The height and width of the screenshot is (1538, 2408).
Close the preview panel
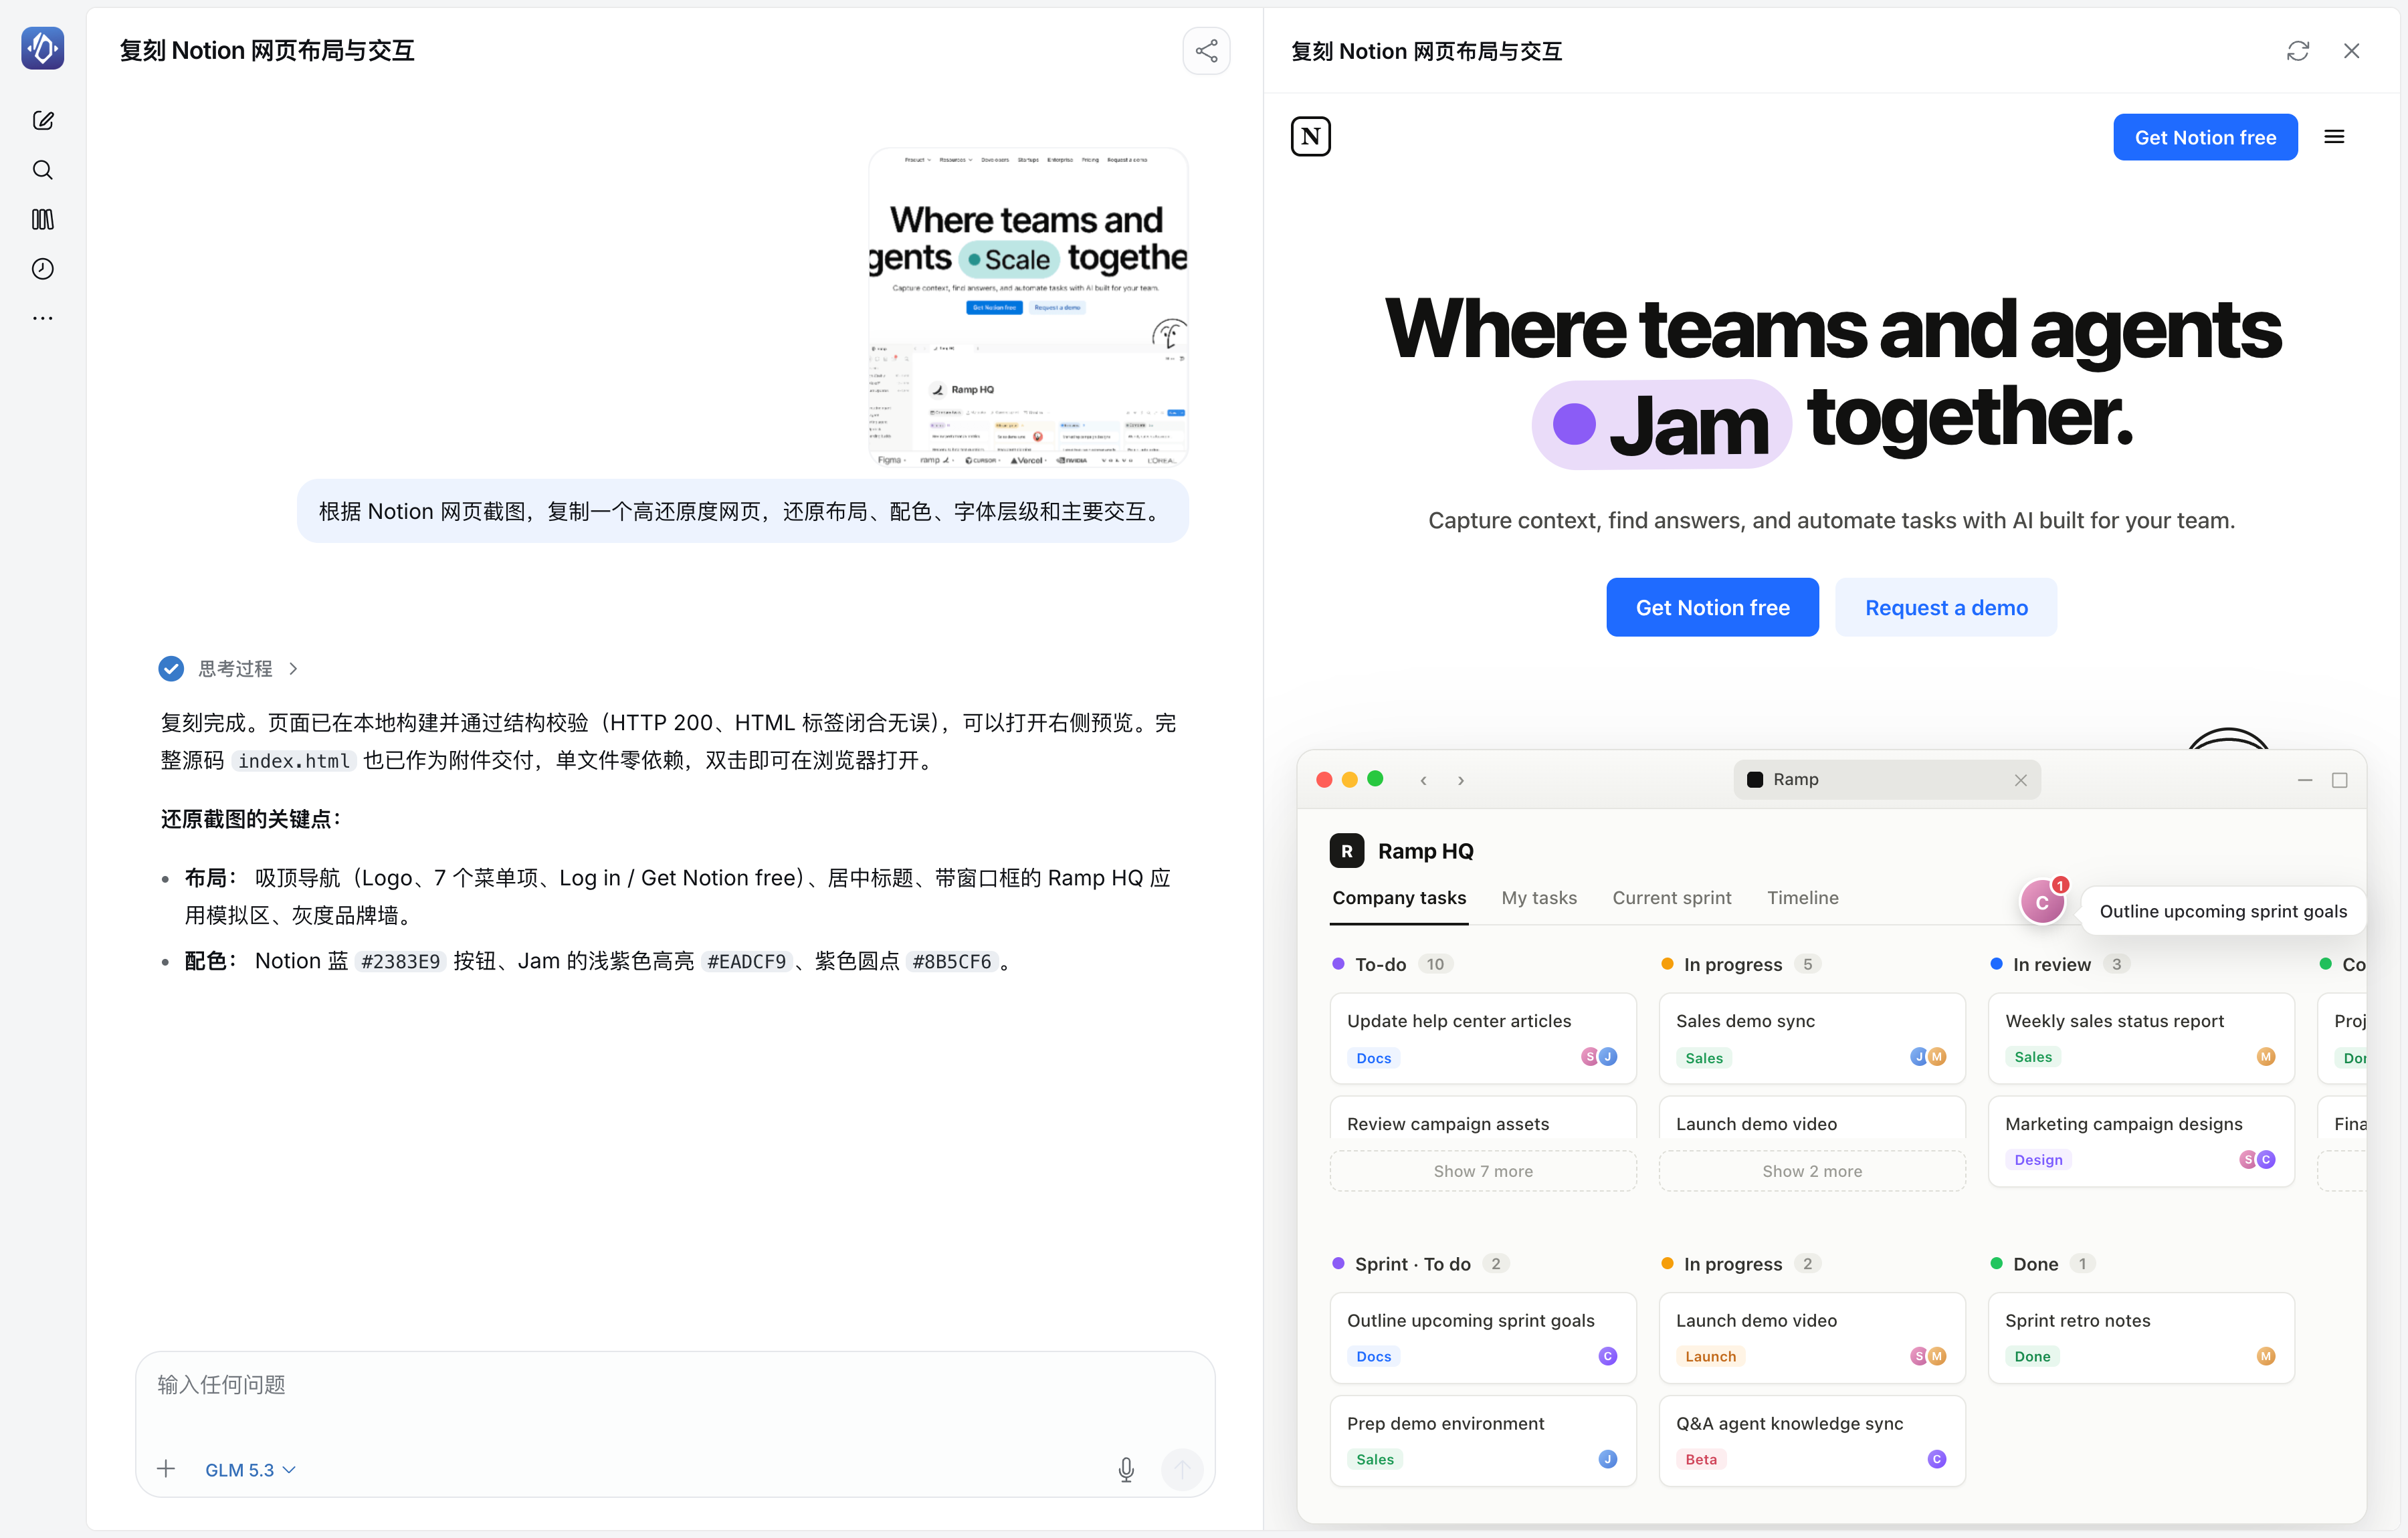(x=2352, y=51)
